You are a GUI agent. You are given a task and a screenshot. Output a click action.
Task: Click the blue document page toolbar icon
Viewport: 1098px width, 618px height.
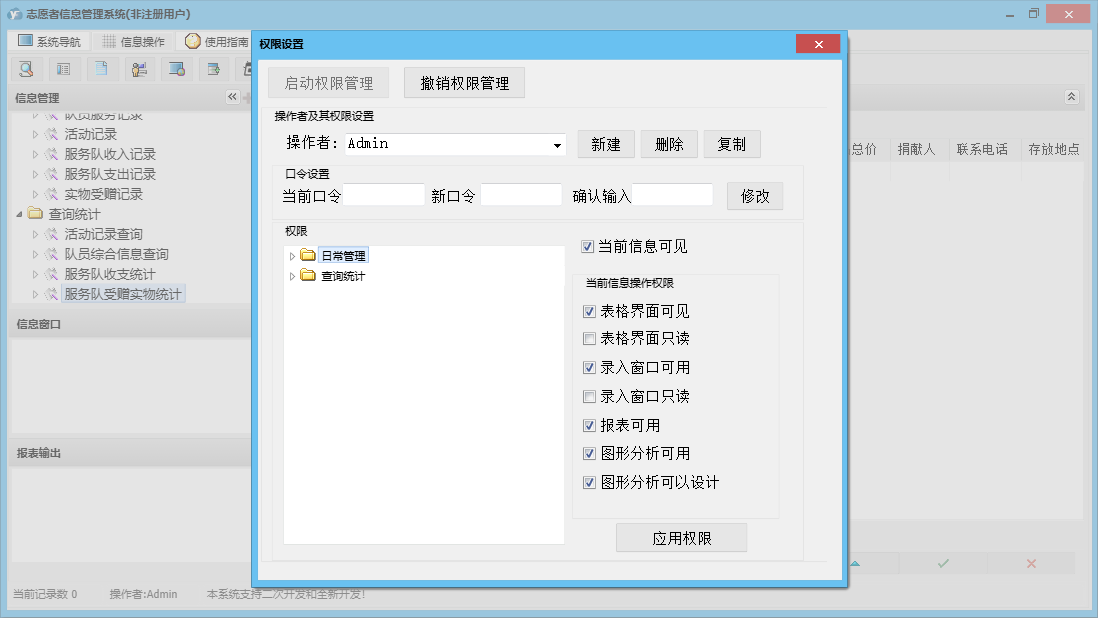click(102, 69)
